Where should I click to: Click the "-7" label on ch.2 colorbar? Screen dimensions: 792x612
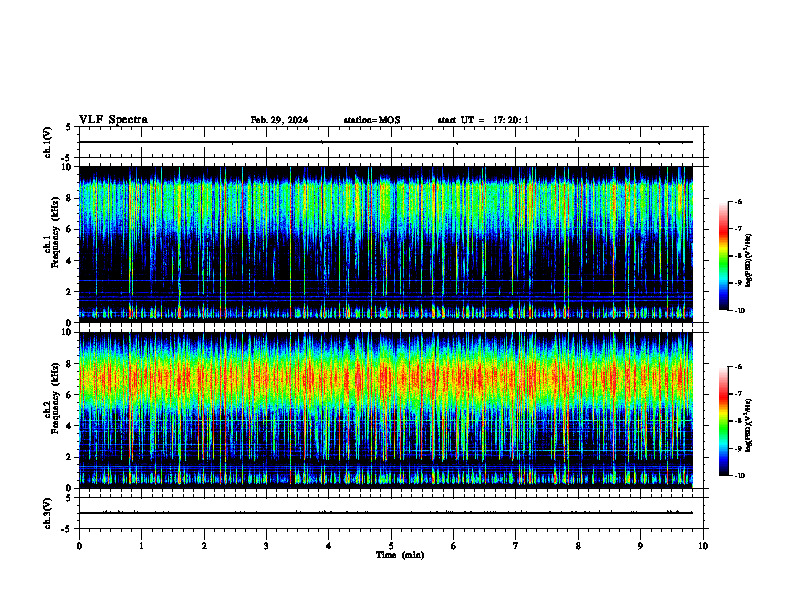pos(739,394)
